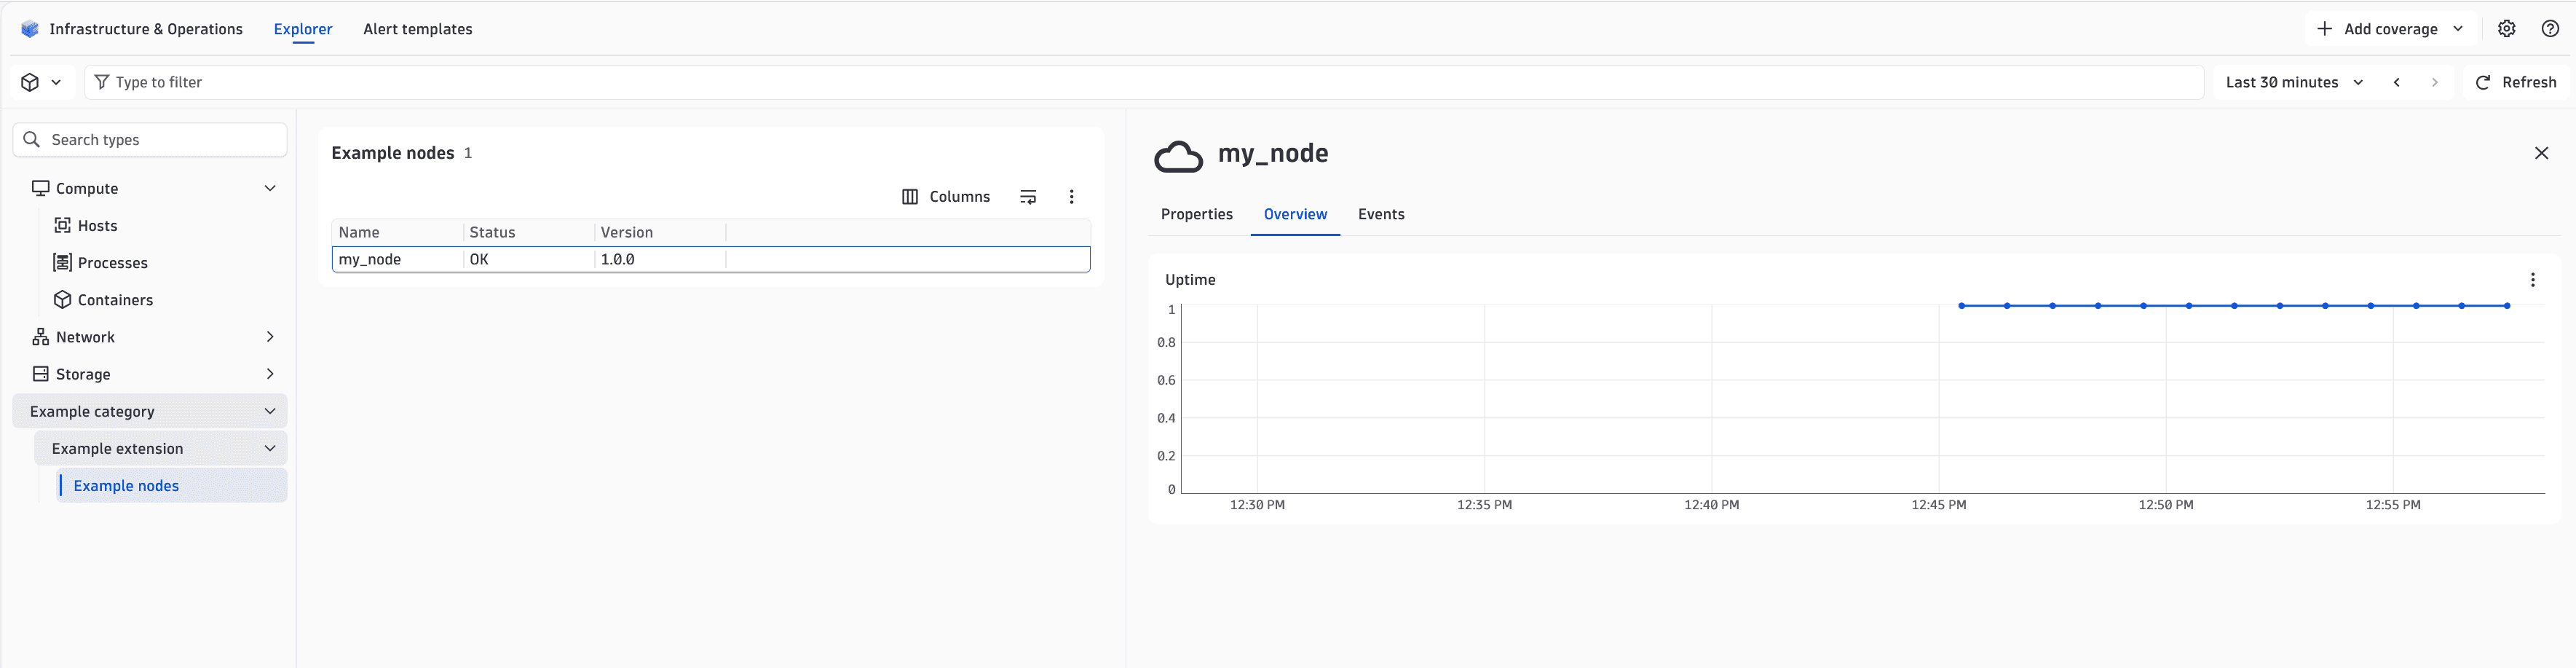Click the Columns button
The height and width of the screenshot is (668, 2576).
pyautogui.click(x=946, y=196)
